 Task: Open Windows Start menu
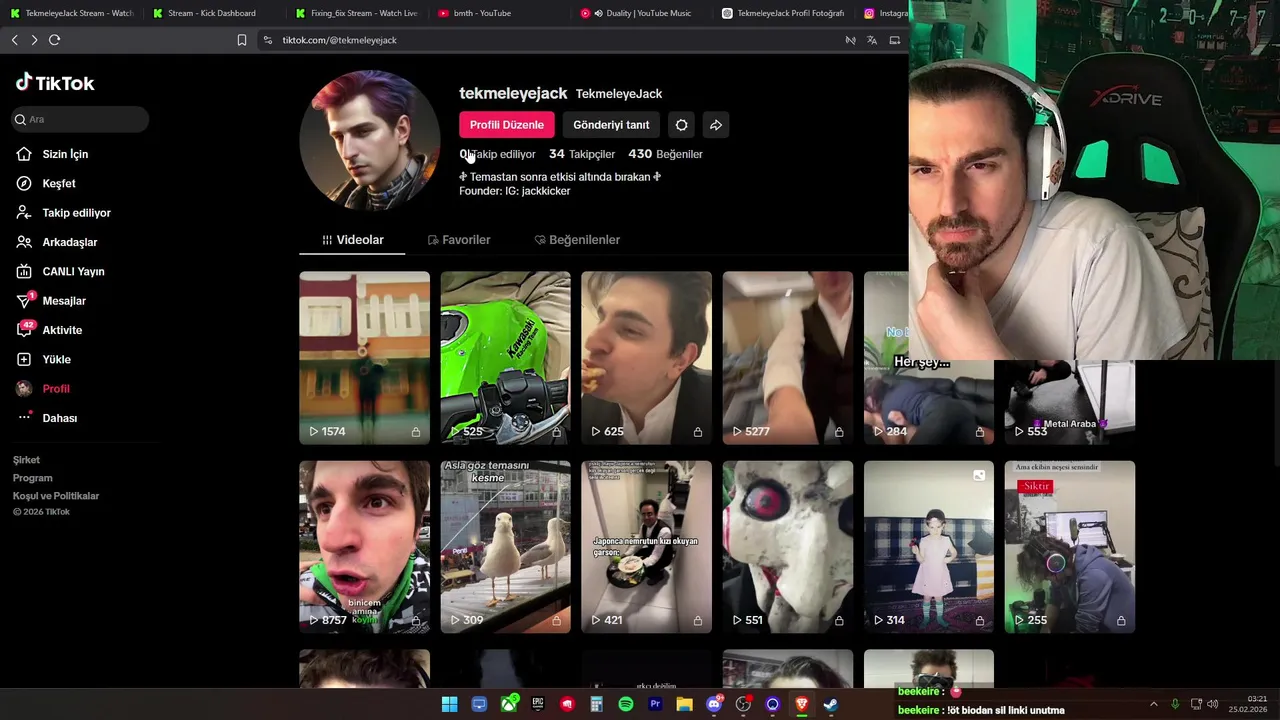(449, 704)
